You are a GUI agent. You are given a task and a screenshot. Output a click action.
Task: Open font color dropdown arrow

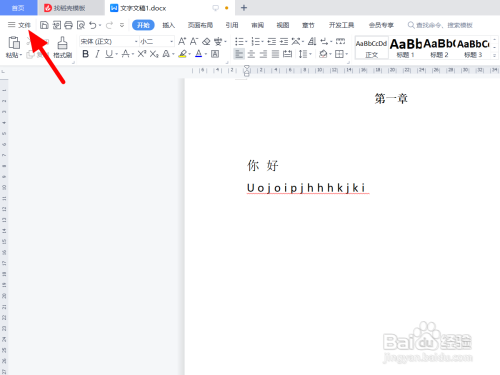coord(206,54)
